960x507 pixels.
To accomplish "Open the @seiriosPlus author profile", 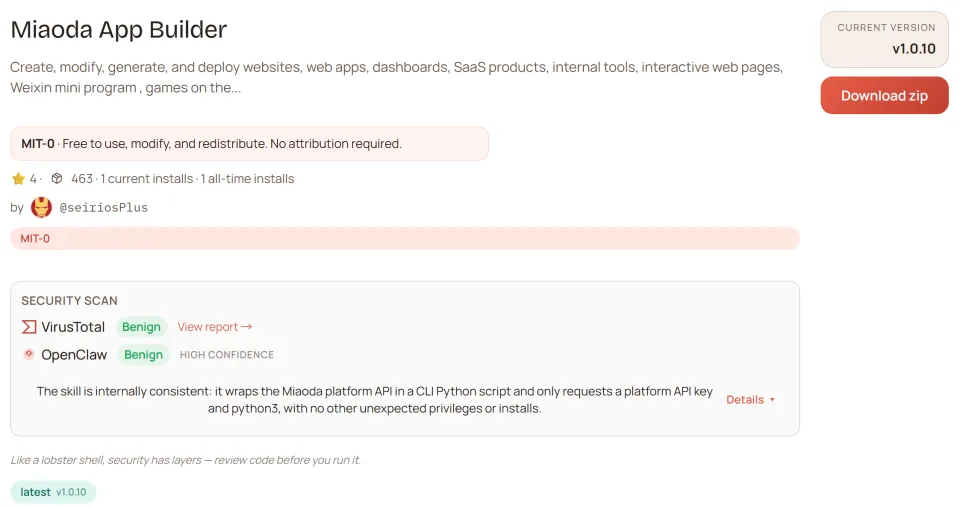I will coord(103,208).
